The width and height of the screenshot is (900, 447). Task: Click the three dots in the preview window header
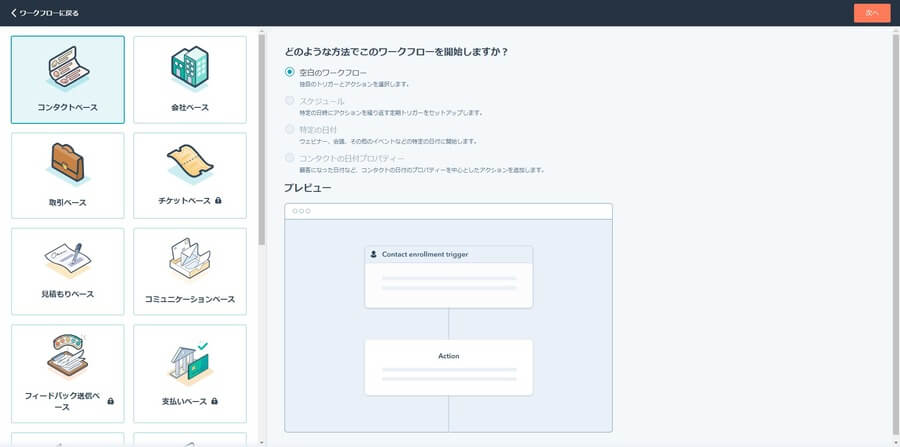tap(301, 211)
